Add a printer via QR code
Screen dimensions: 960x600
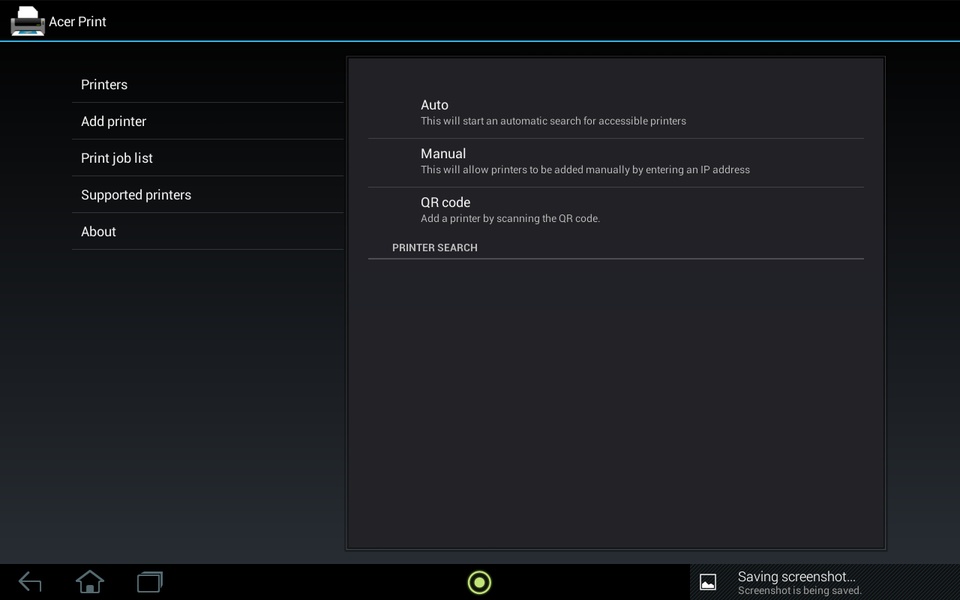[616, 211]
